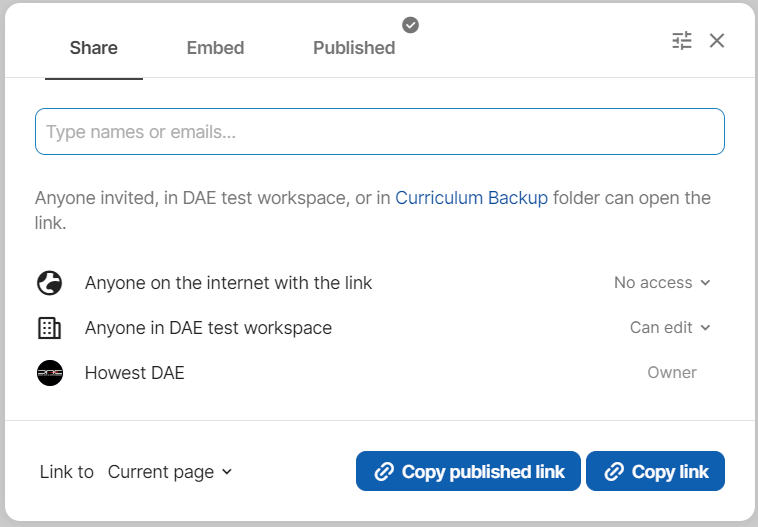The width and height of the screenshot is (758, 527).
Task: Open the Embed tab
Action: click(x=215, y=48)
